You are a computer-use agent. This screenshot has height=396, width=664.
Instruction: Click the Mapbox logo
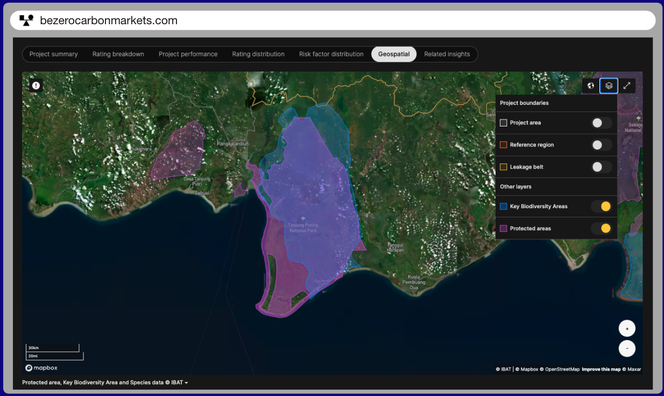pos(42,368)
